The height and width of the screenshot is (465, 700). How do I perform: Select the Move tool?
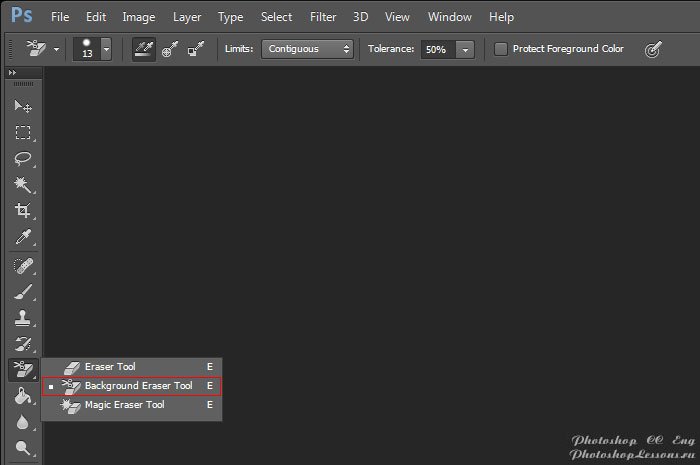tap(22, 107)
